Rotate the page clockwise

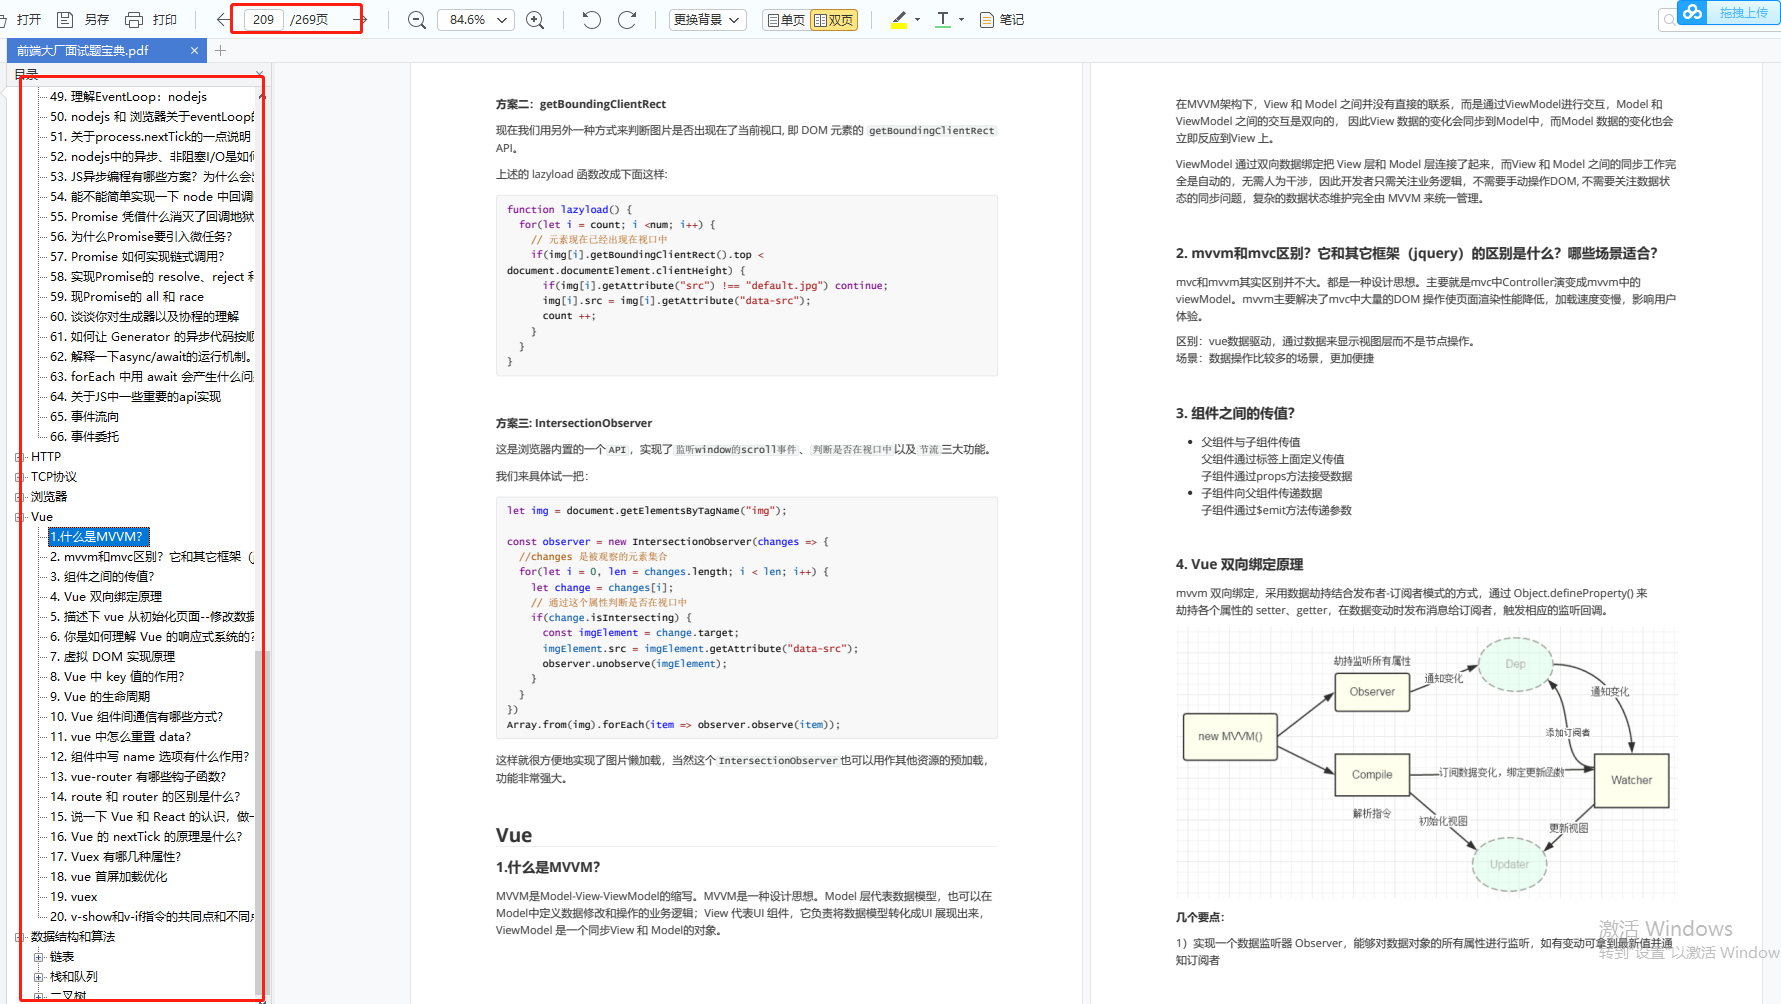click(x=627, y=20)
